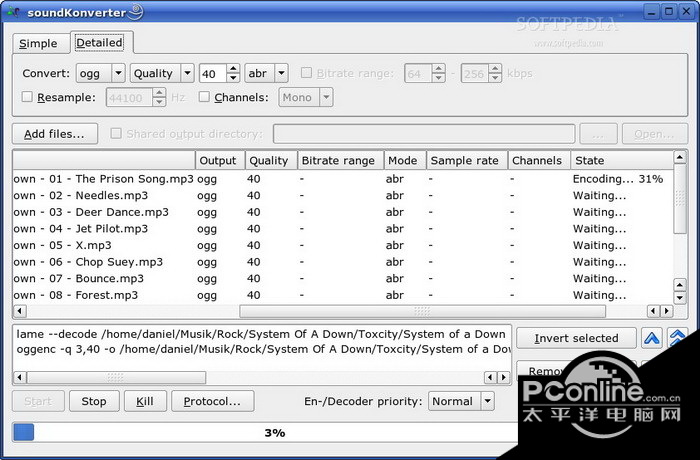
Task: Click command log horizontal scrollbar thumb
Action: pos(116,377)
